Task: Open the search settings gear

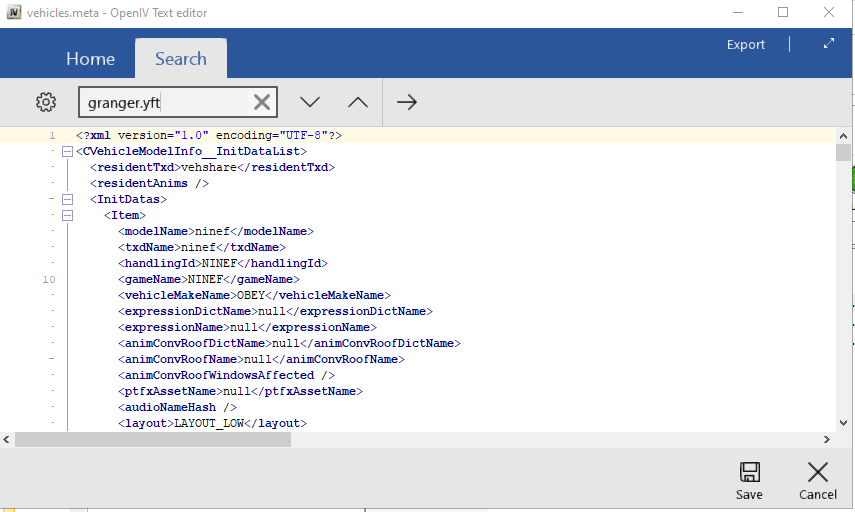Action: pyautogui.click(x=46, y=102)
